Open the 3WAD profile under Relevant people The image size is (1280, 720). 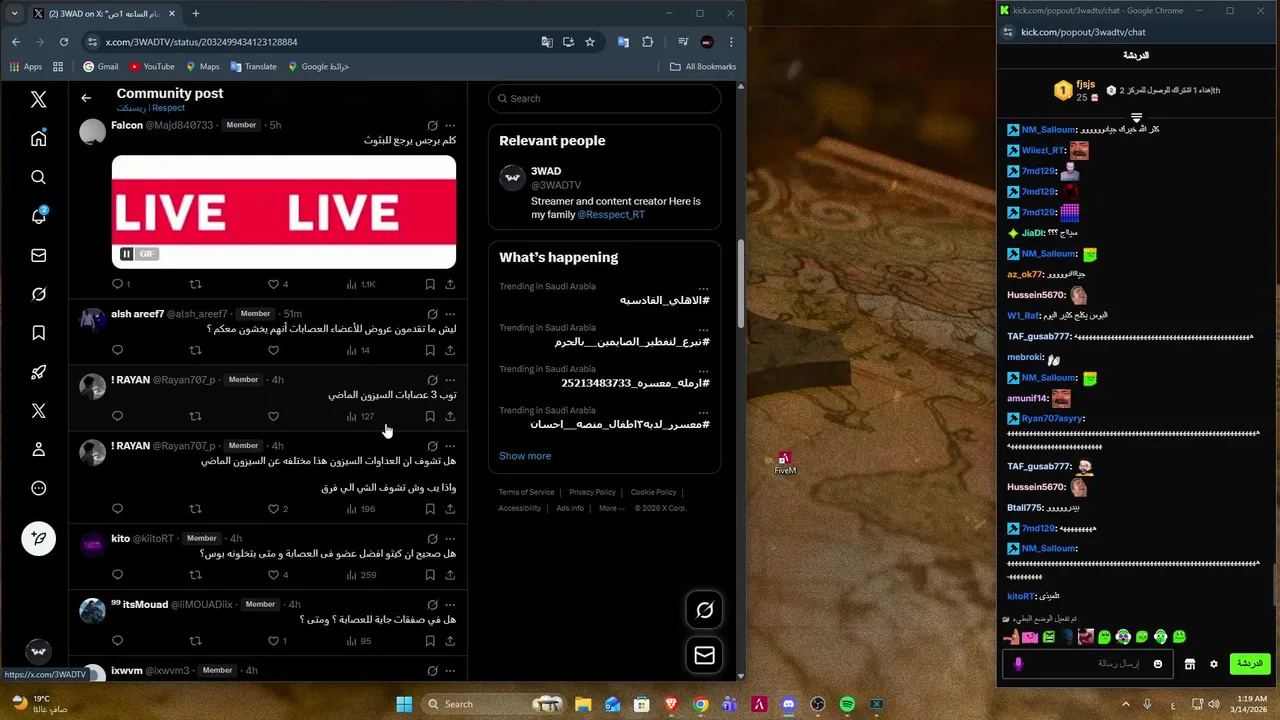(x=546, y=171)
